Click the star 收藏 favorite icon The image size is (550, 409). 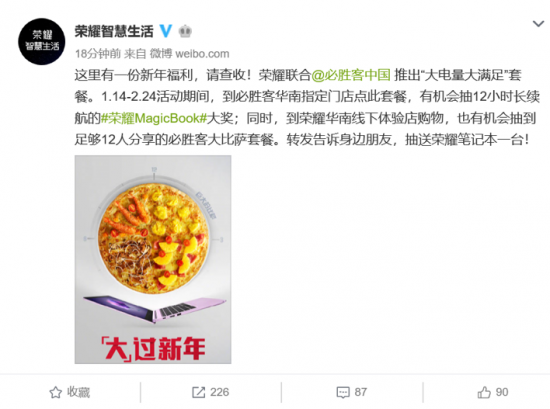tap(55, 392)
